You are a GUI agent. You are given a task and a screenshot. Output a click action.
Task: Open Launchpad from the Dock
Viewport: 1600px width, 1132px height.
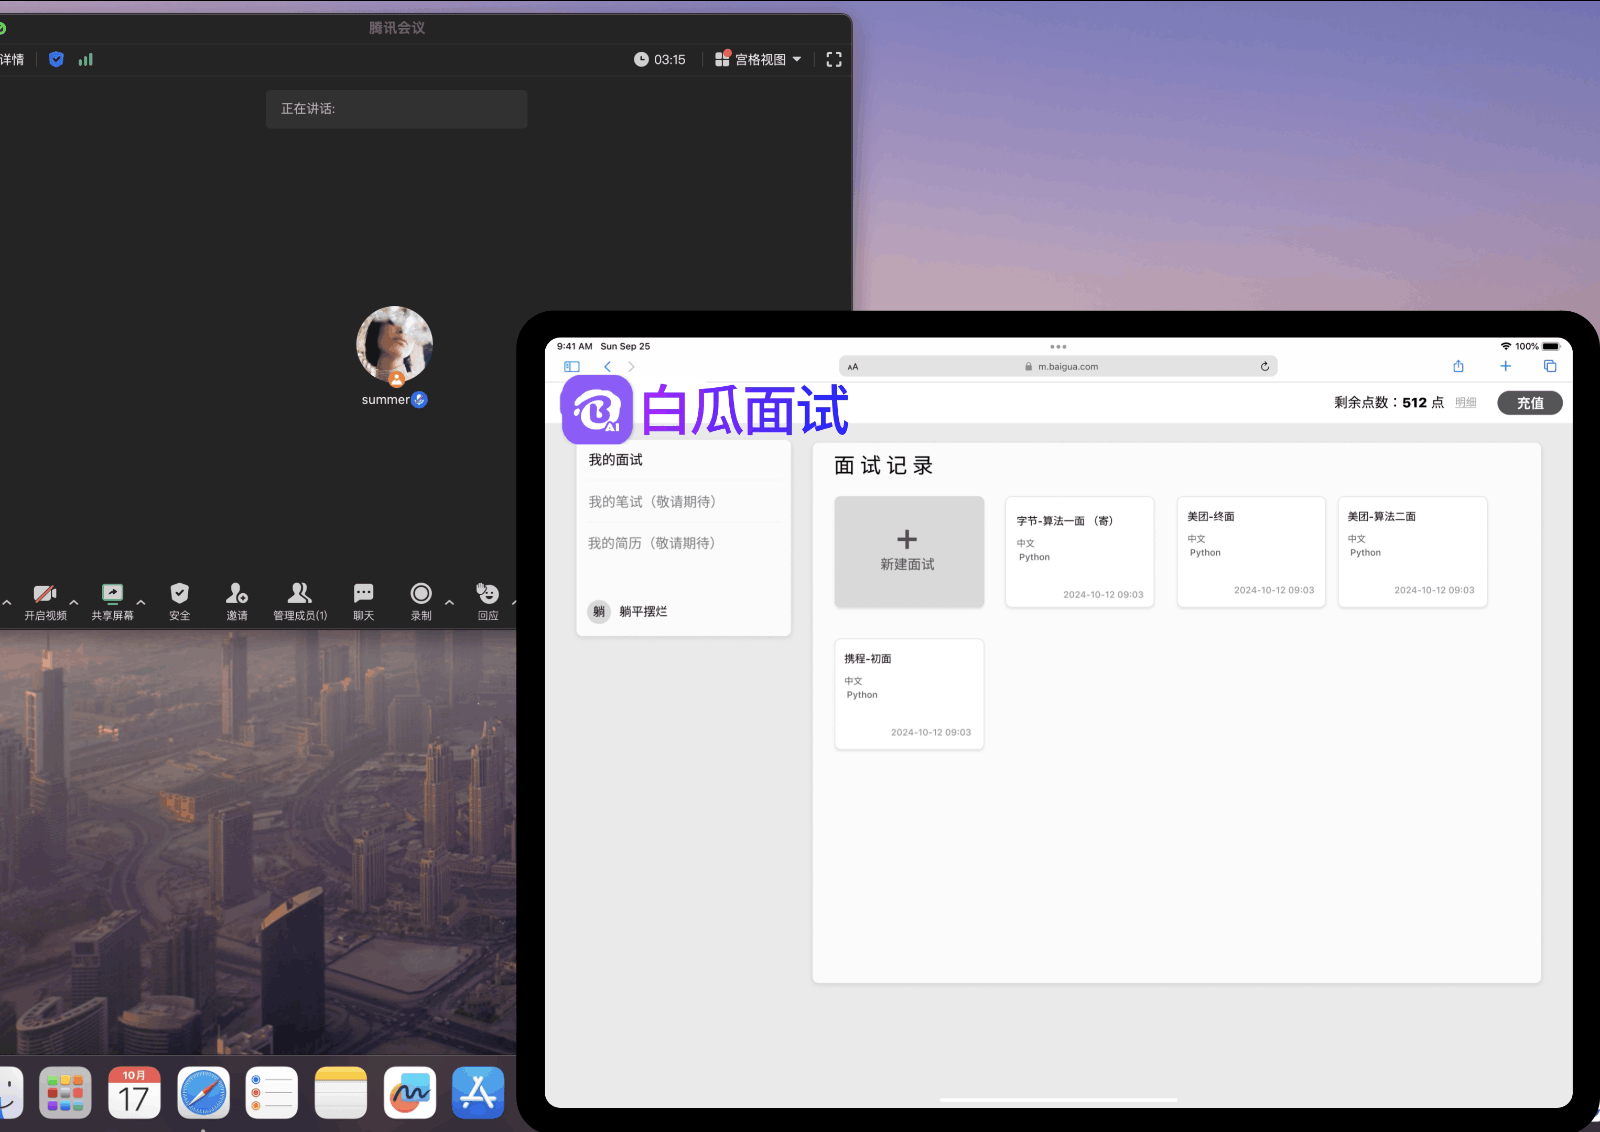click(65, 1092)
